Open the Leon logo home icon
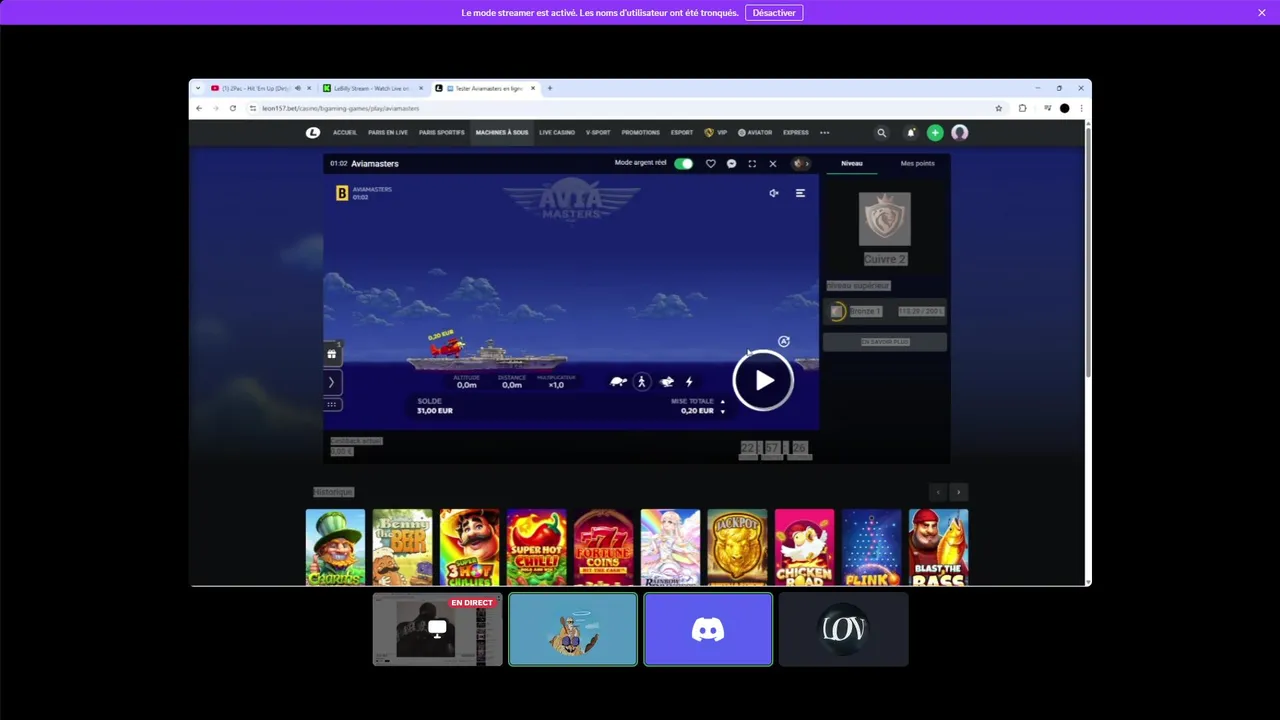 point(313,132)
